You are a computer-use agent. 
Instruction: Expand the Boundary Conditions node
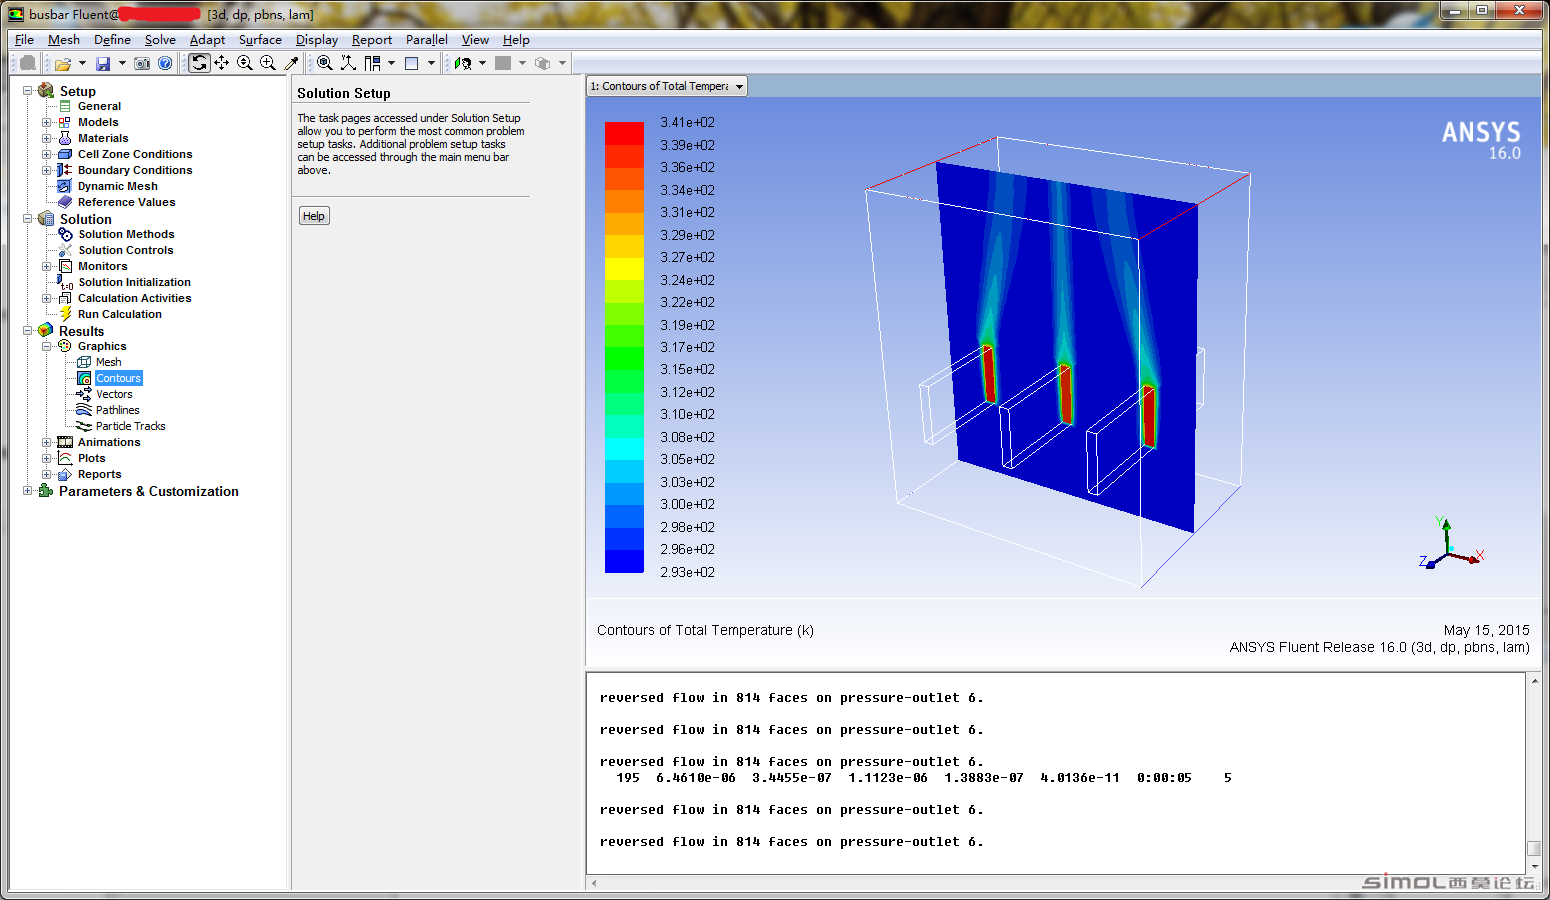pyautogui.click(x=46, y=170)
